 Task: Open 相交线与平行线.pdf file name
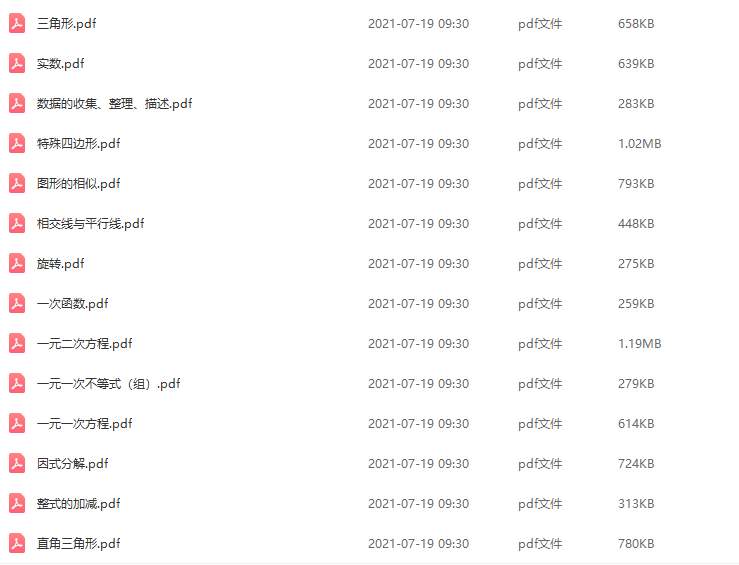pos(90,224)
